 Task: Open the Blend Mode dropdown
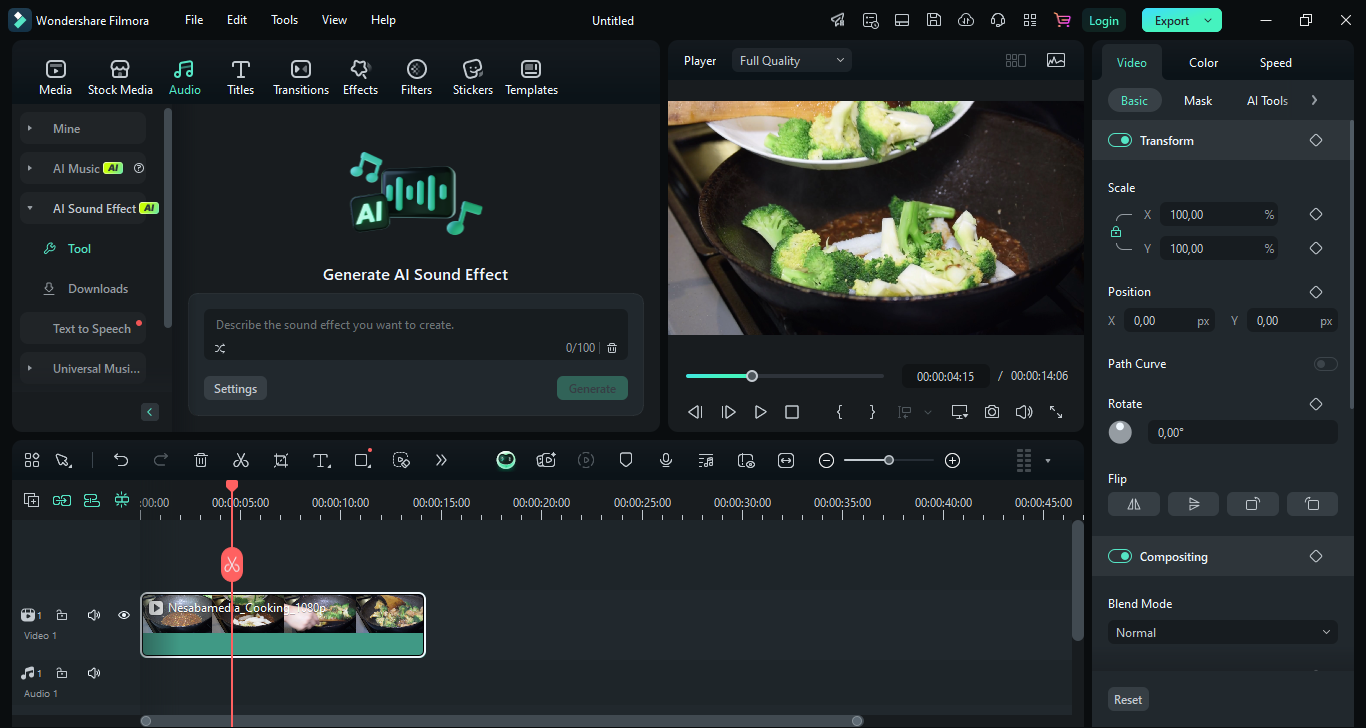click(1222, 633)
